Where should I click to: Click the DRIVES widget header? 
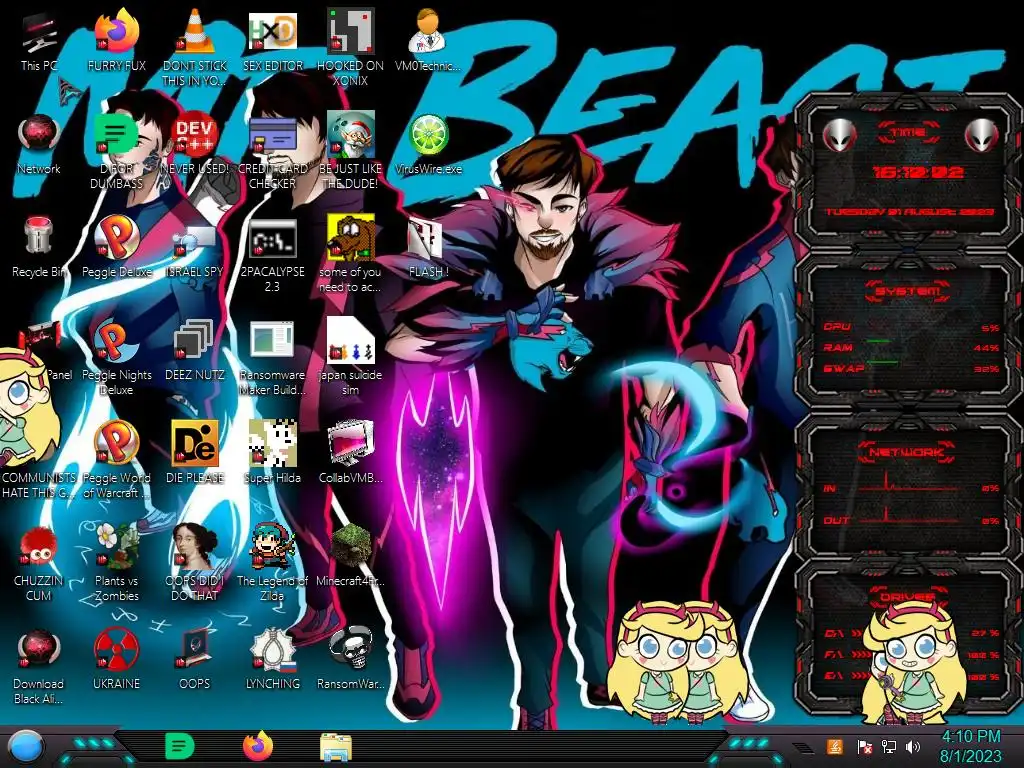click(x=908, y=596)
